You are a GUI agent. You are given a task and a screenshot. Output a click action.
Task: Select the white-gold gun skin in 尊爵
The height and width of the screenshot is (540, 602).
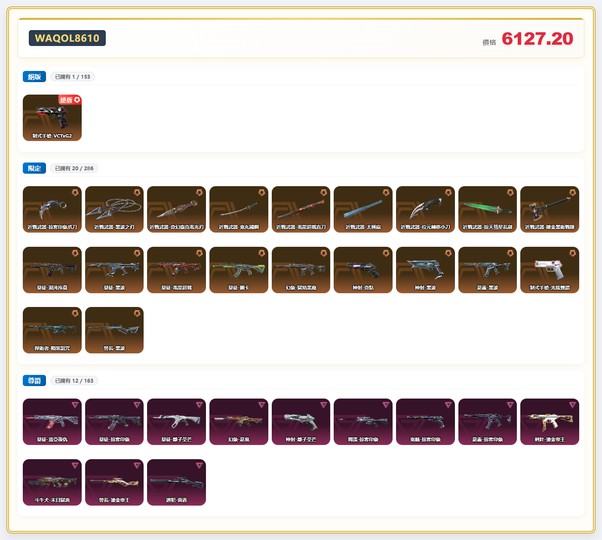pyautogui.click(x=549, y=422)
